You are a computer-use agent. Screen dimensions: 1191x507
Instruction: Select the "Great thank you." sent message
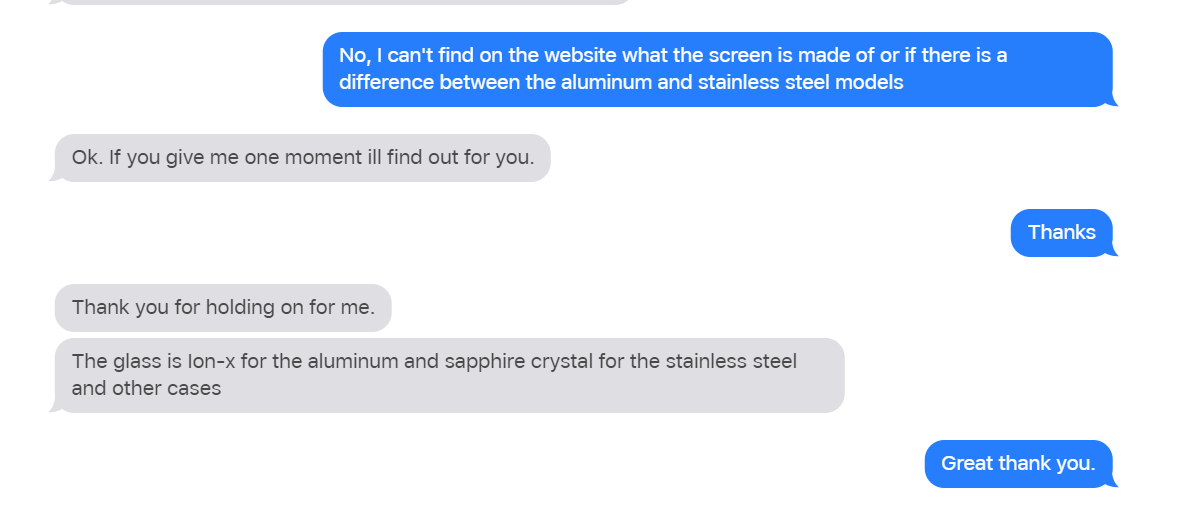pyautogui.click(x=1018, y=463)
